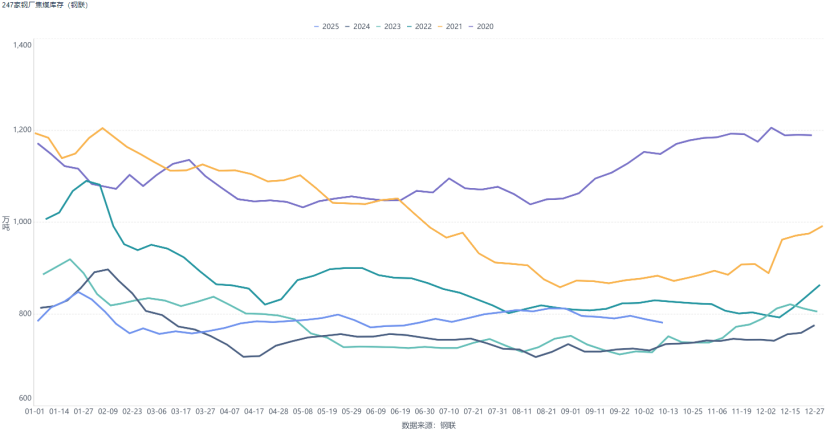
Task: Click the 万吨 y-axis unit label
Action: click(x=7, y=222)
